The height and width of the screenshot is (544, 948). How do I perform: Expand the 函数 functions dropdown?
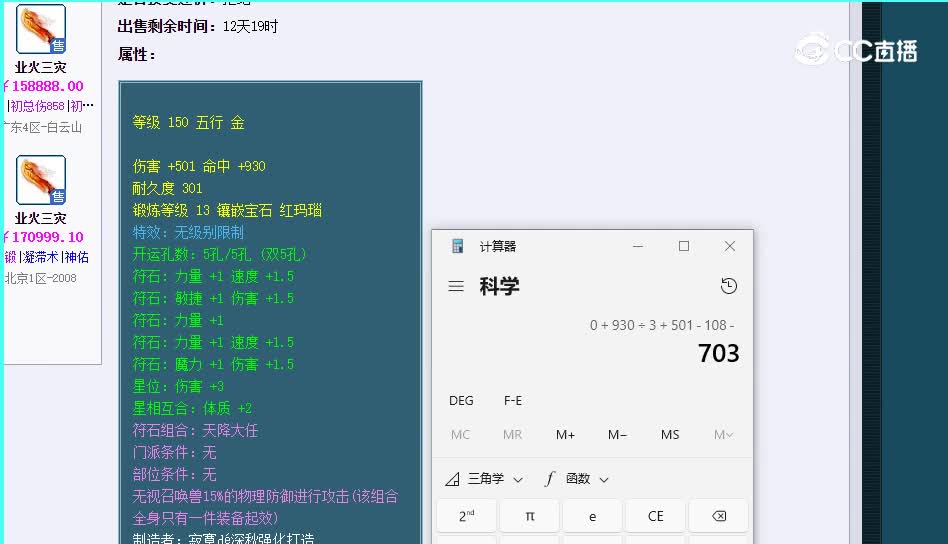[x=577, y=479]
